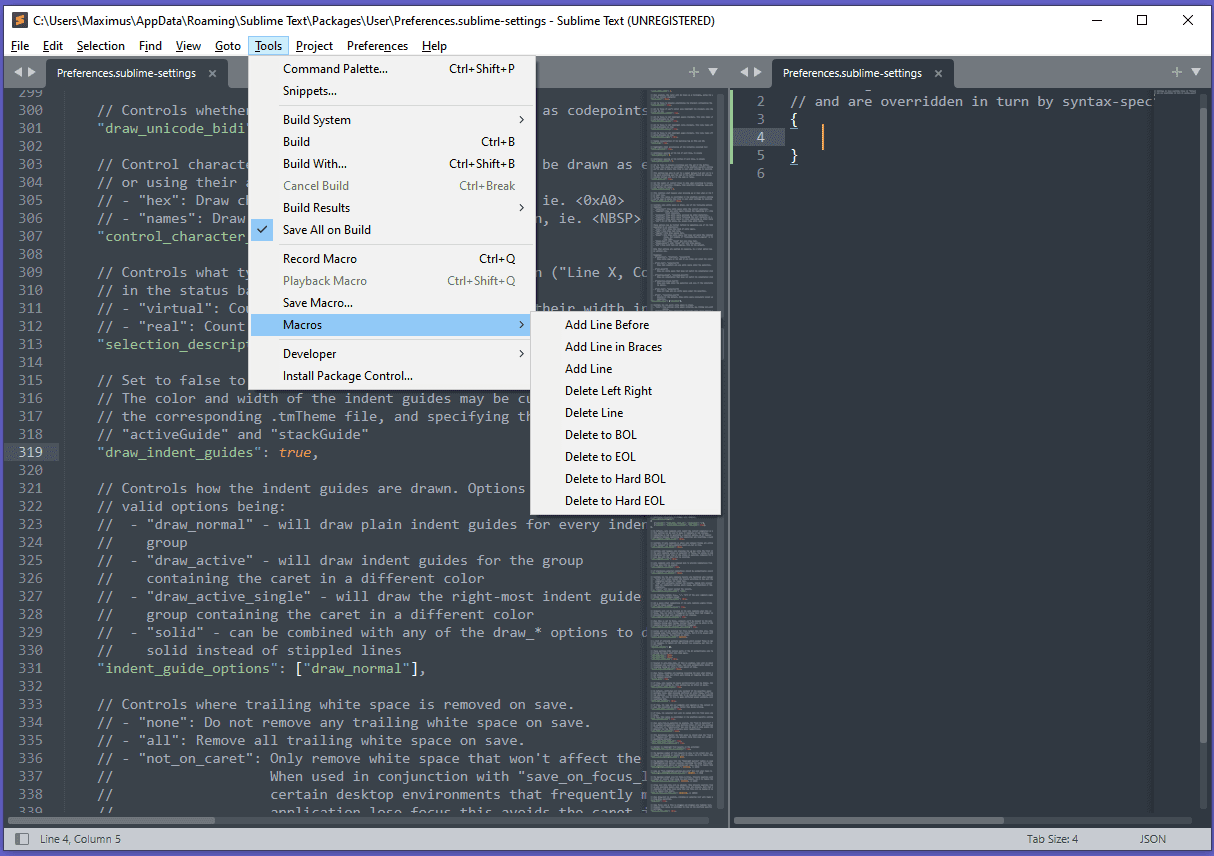Click "indent_guide_options" setting line
The width and height of the screenshot is (1214, 856).
262,669
